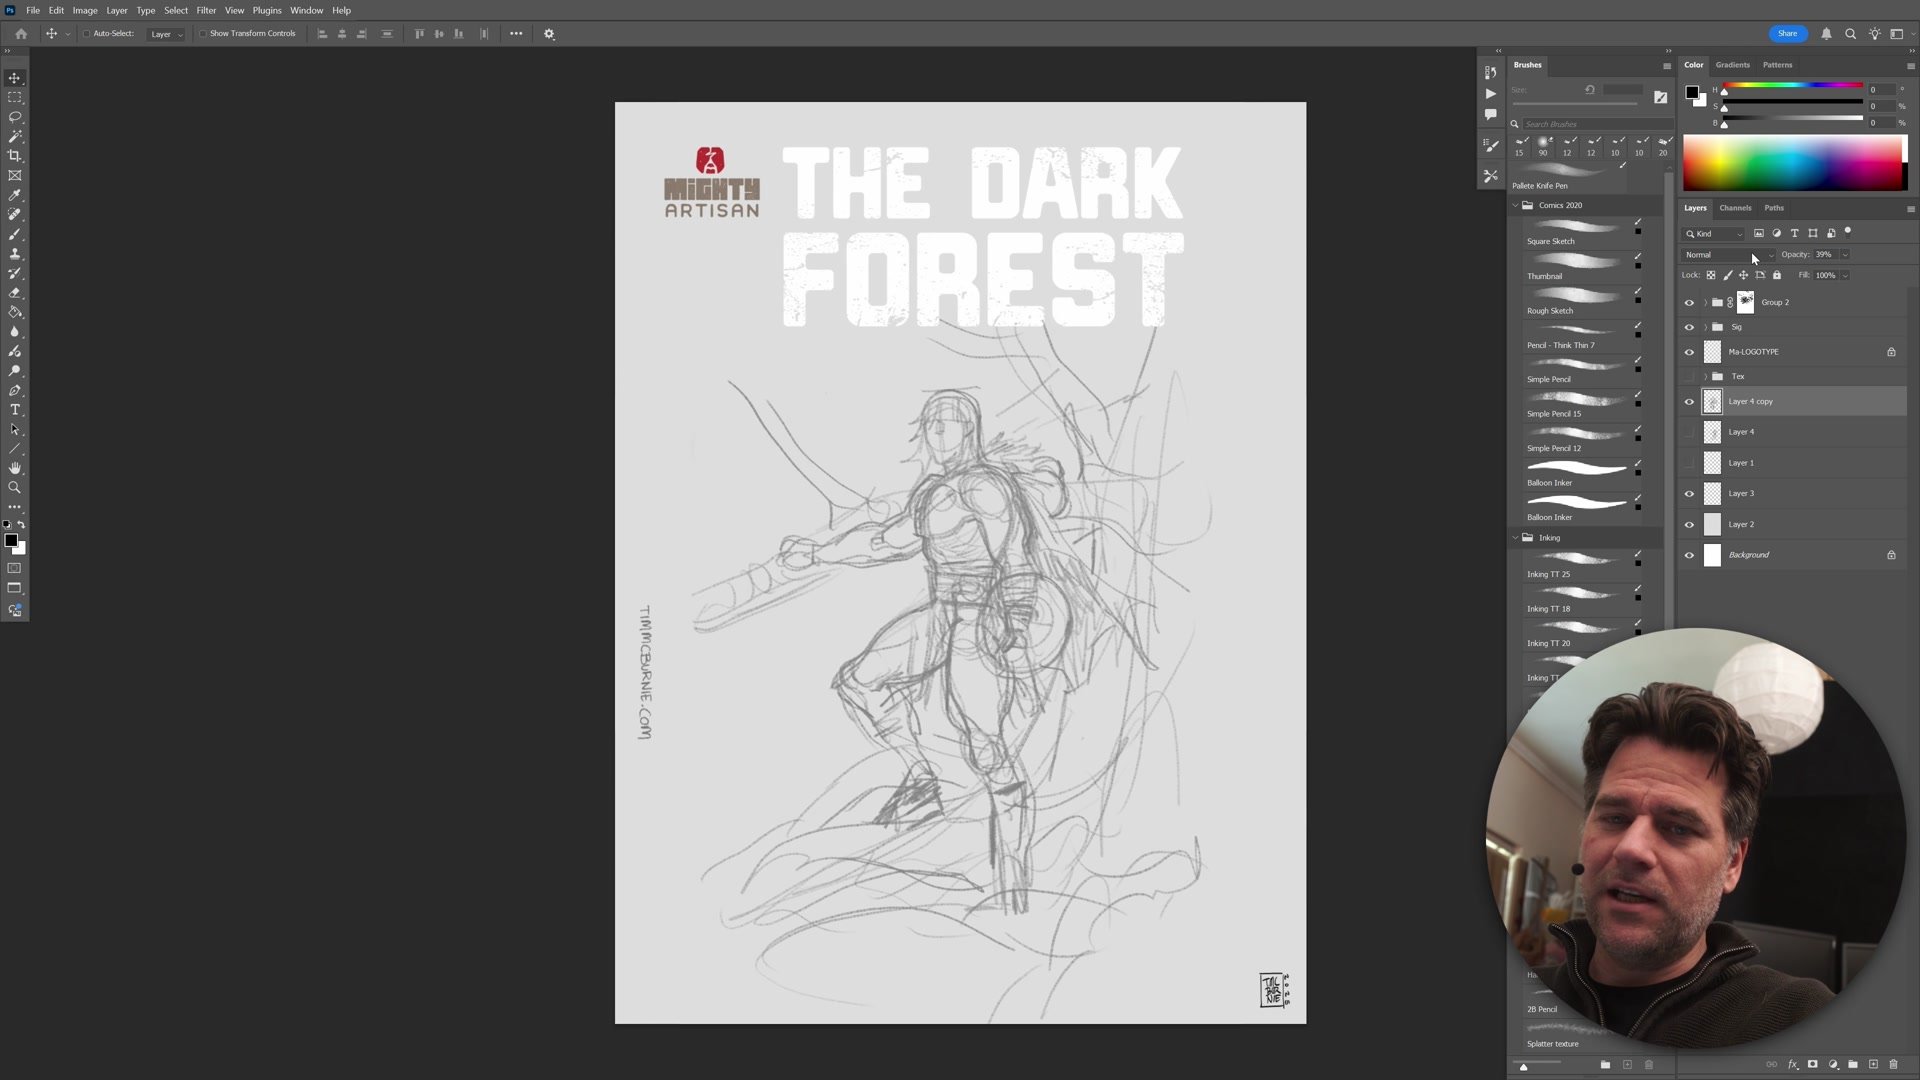Hide the Background layer
Screen dimensions: 1920x1080
click(1690, 555)
